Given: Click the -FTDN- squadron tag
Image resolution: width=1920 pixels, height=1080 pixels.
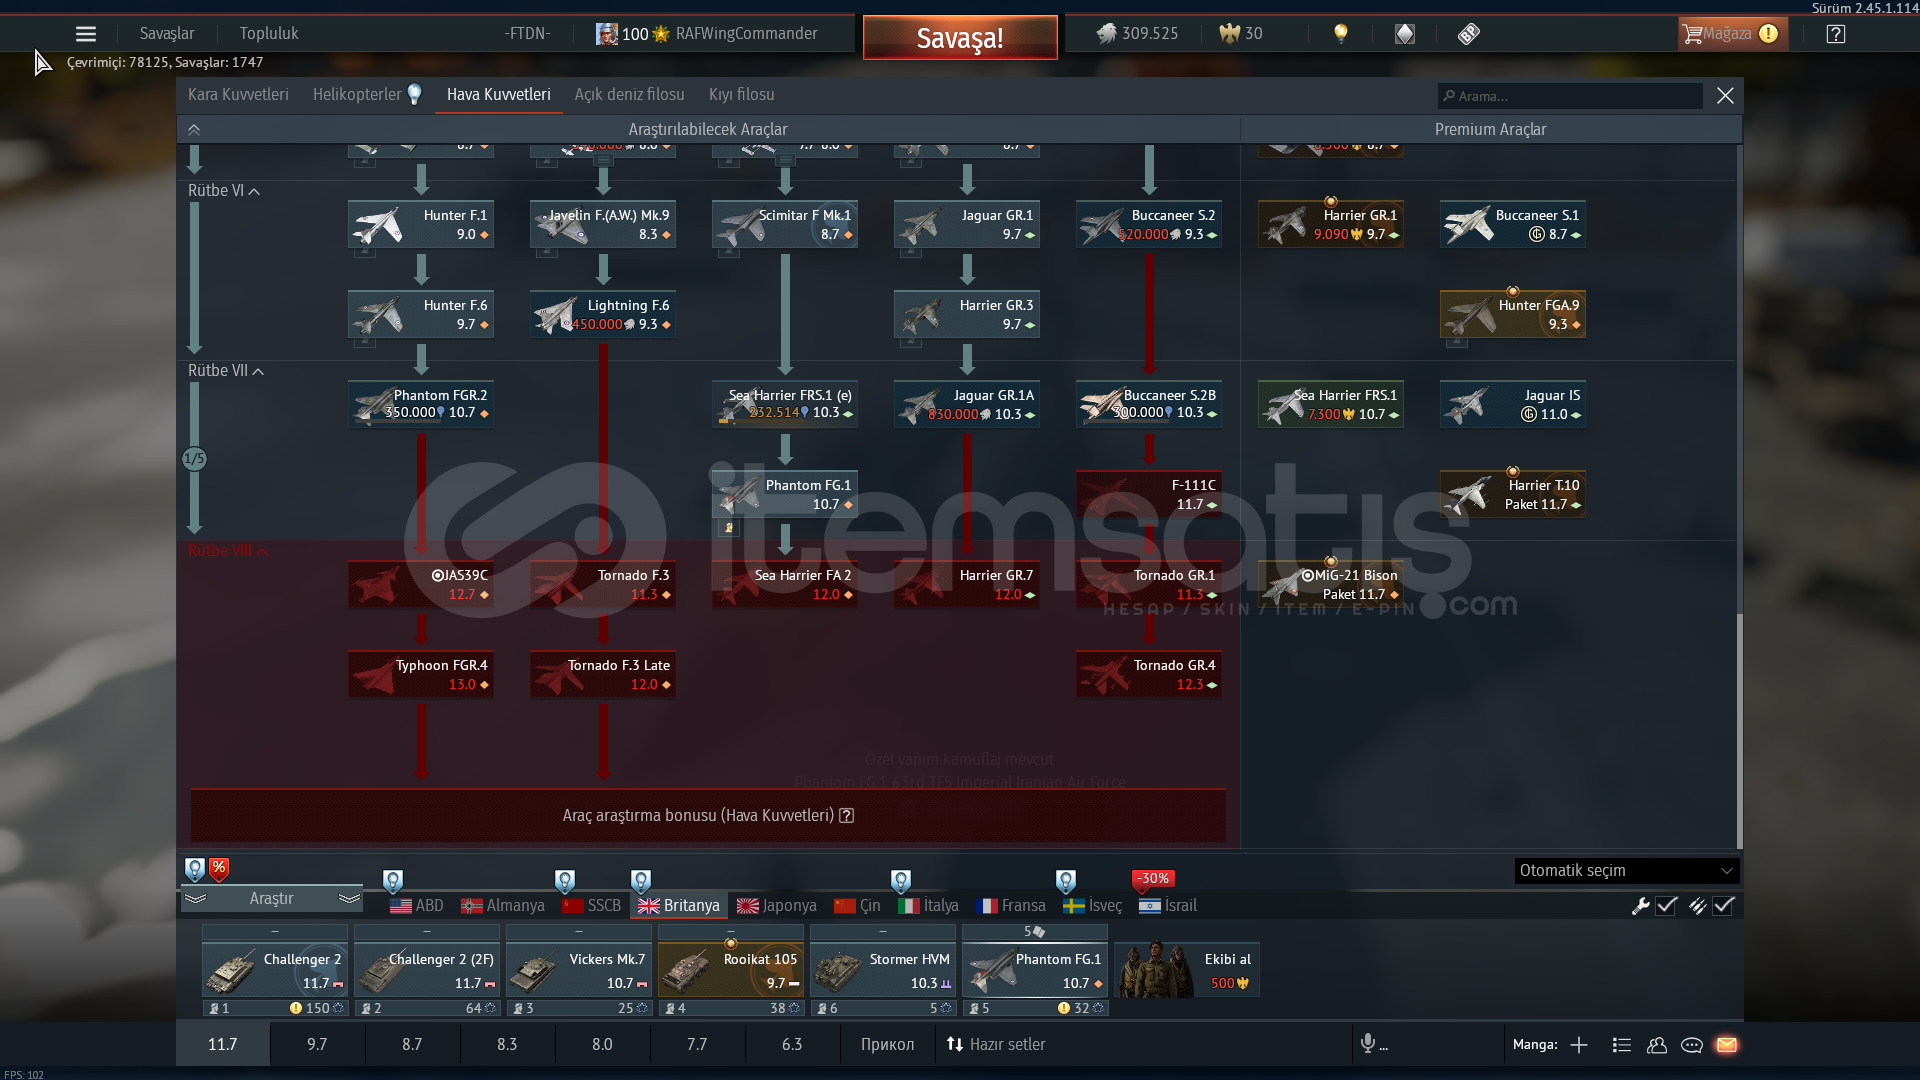Looking at the screenshot, I should (x=527, y=34).
